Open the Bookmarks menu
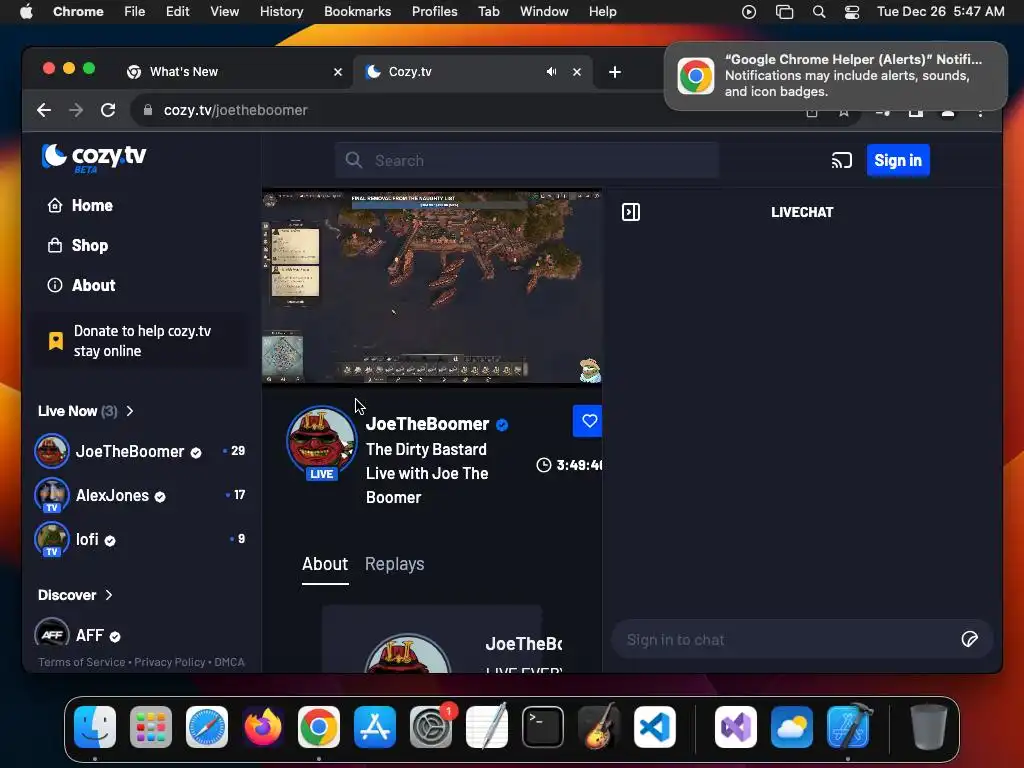 (357, 12)
